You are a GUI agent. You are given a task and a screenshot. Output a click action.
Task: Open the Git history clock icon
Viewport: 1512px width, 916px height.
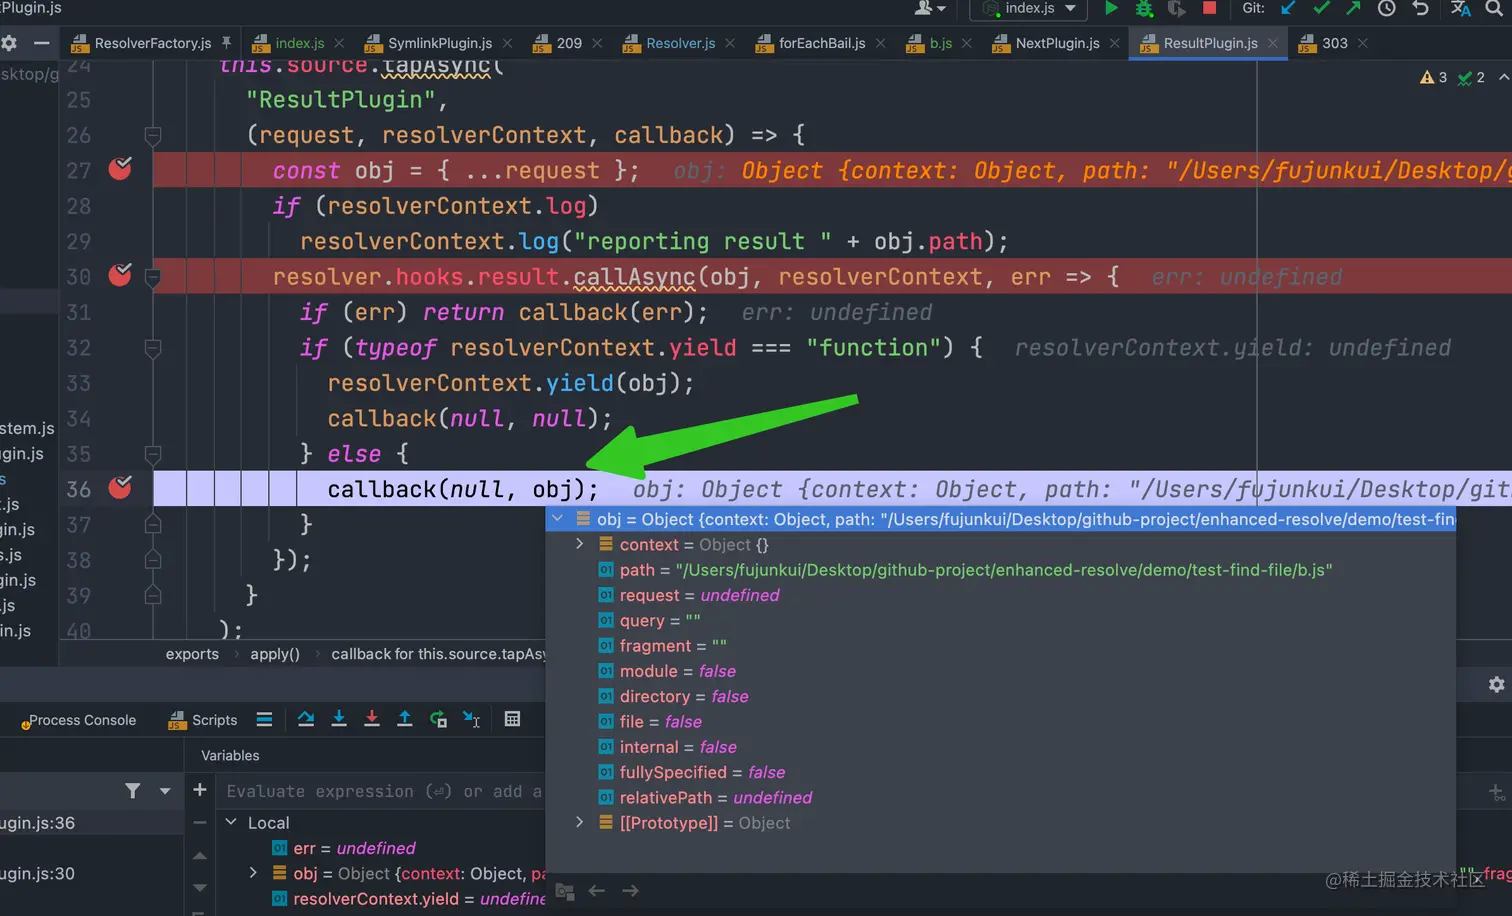tap(1386, 8)
